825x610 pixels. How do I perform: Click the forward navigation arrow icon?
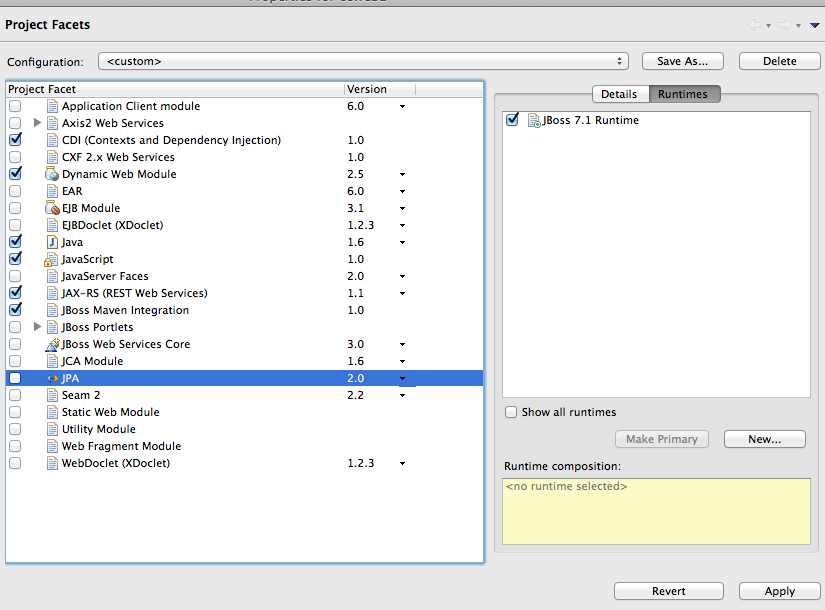coord(784,25)
